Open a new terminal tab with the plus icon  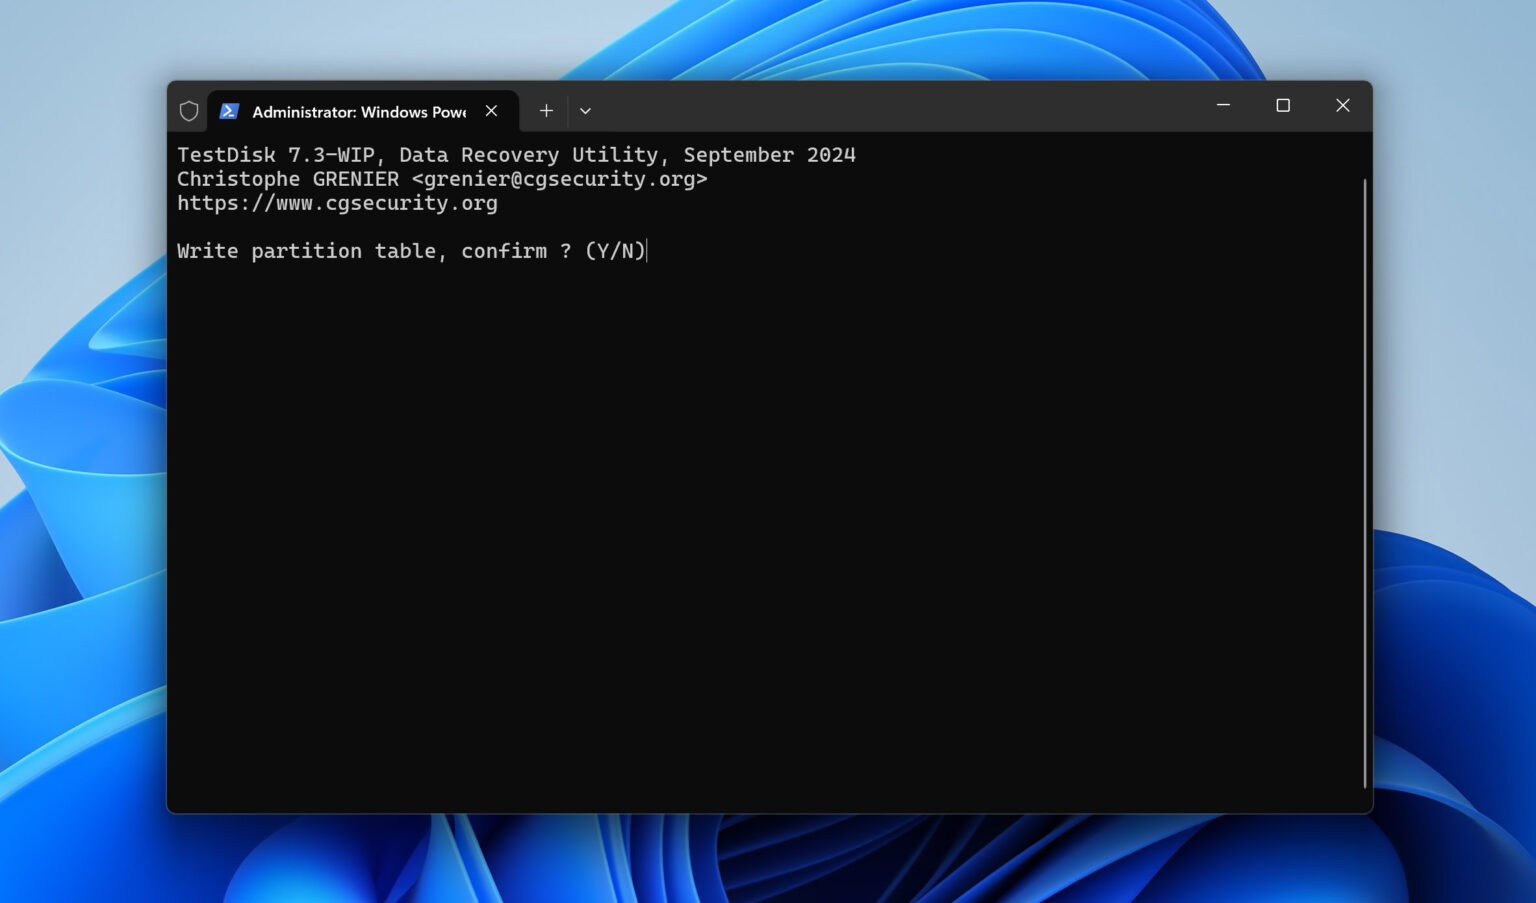[546, 111]
